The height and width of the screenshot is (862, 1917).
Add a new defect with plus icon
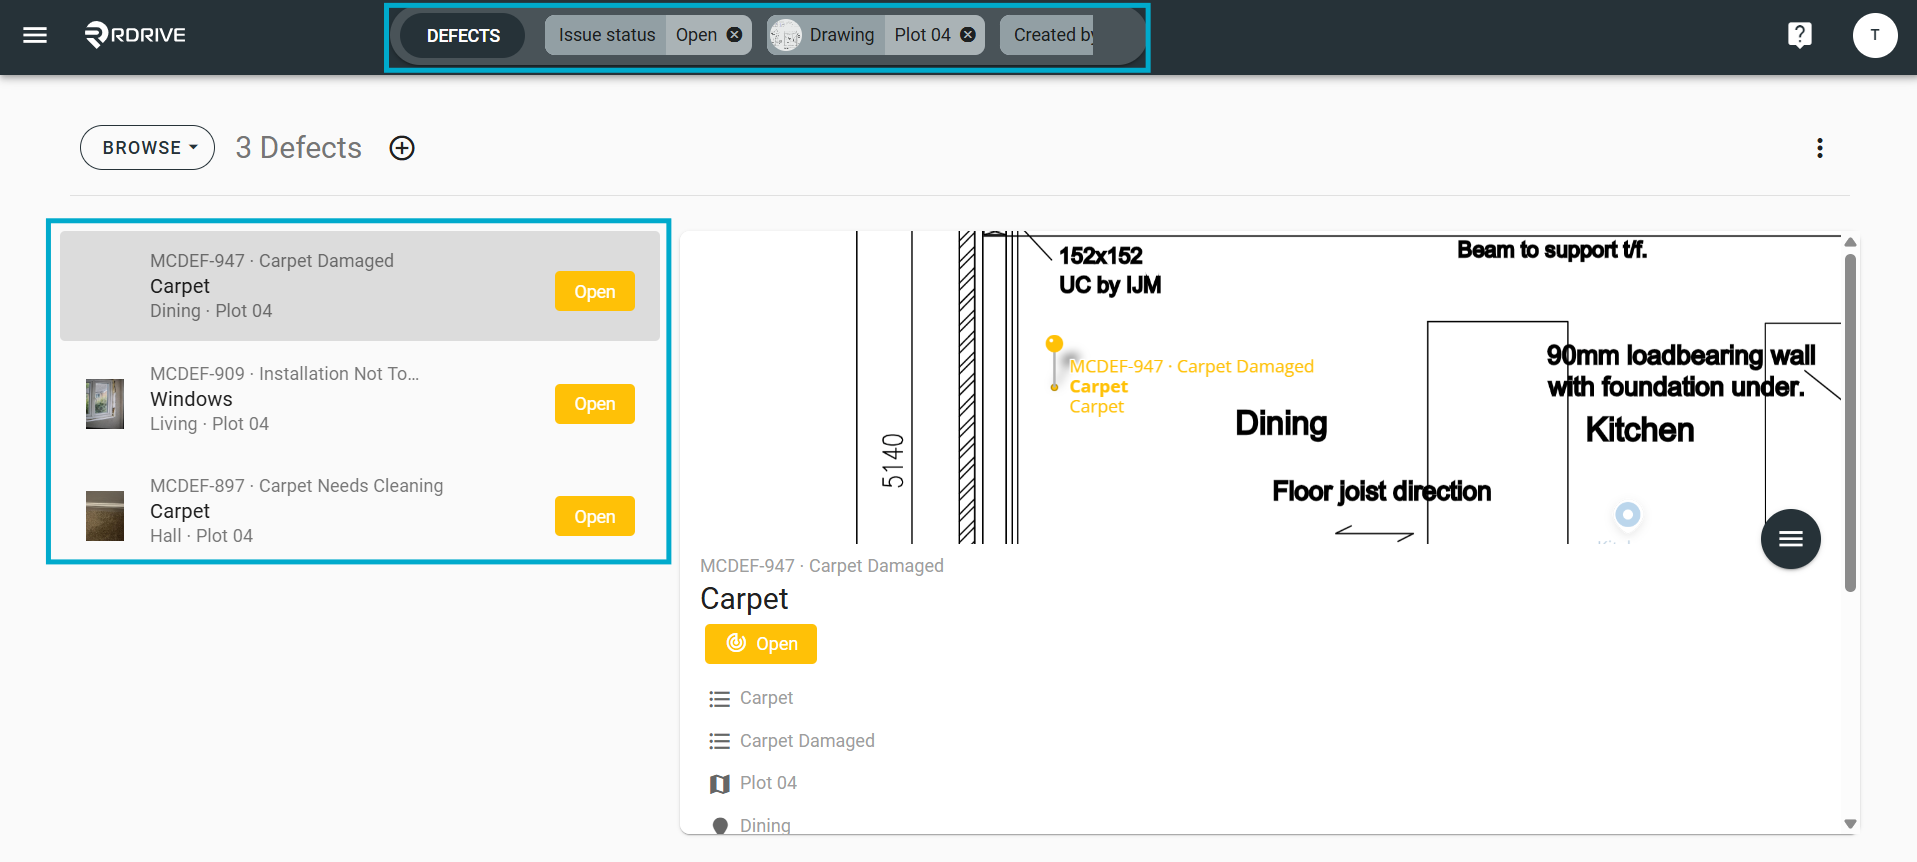pos(402,148)
